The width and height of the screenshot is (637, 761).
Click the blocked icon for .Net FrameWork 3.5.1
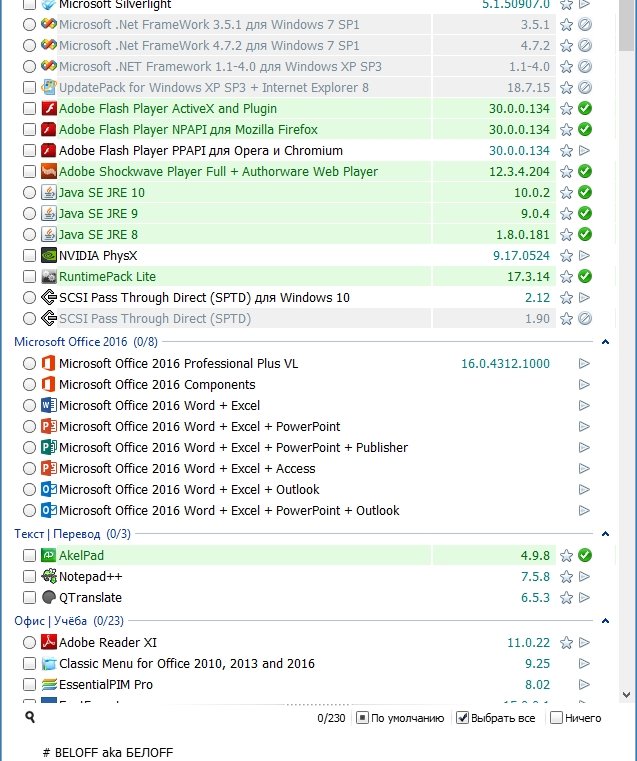pyautogui.click(x=585, y=24)
